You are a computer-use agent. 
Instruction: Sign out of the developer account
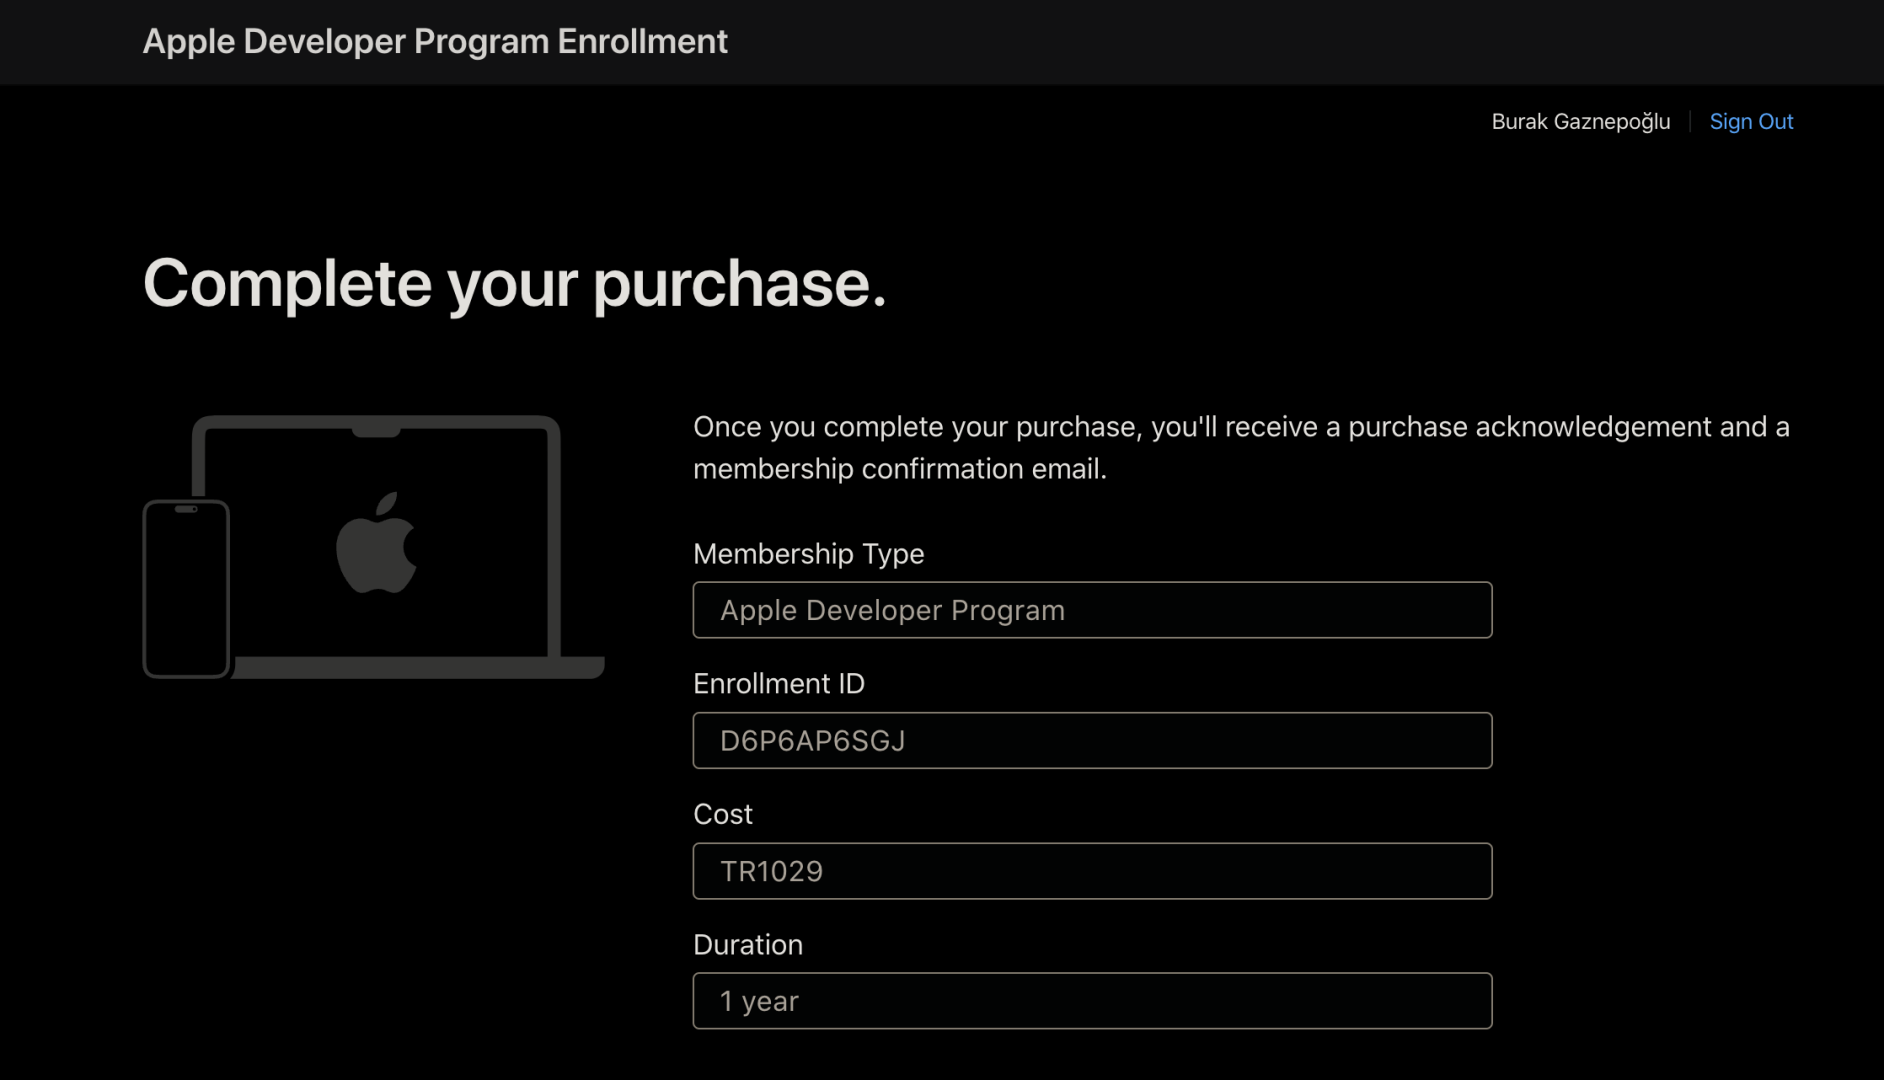tap(1751, 121)
